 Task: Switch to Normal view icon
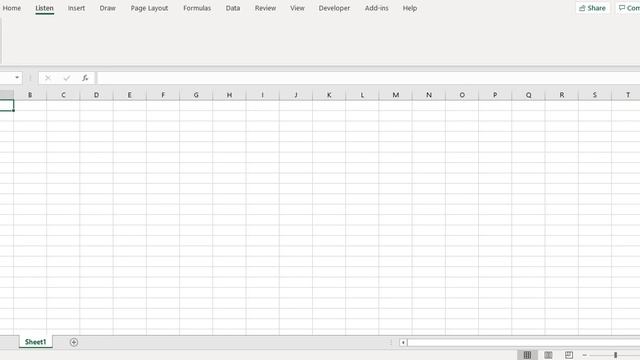527,355
